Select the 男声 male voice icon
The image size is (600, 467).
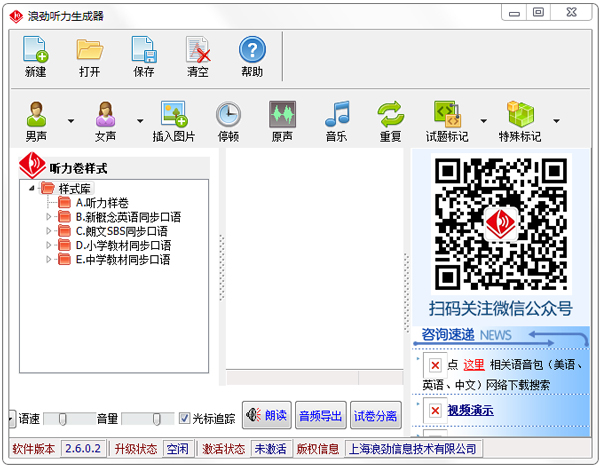(x=36, y=114)
